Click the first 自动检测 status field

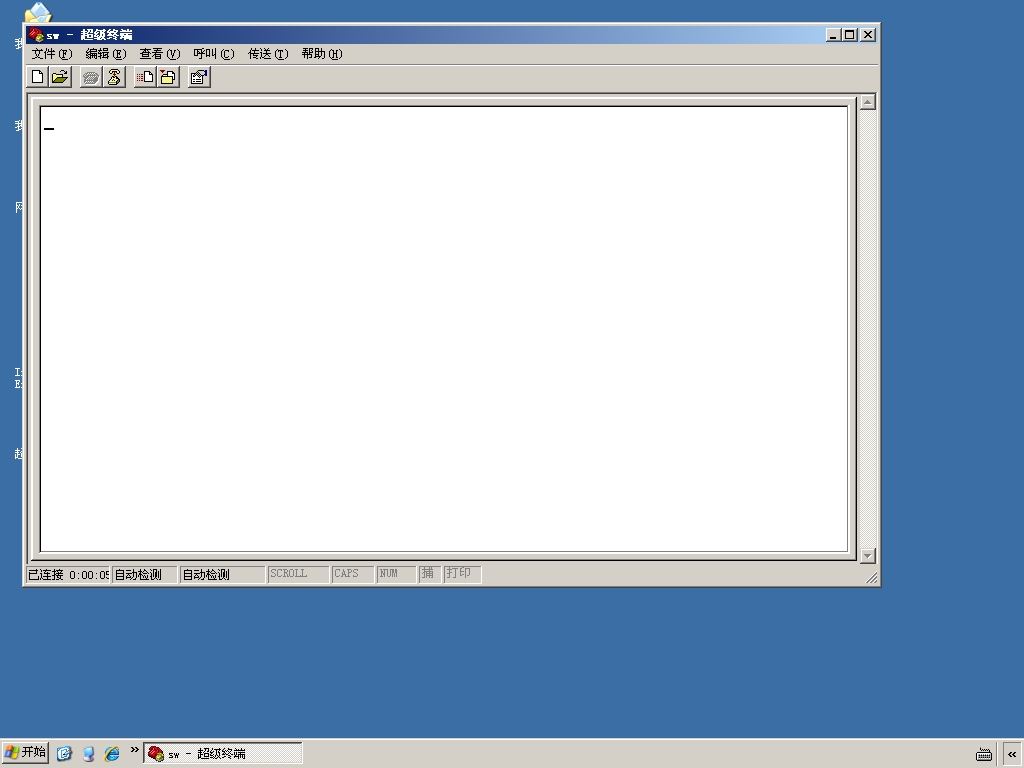point(144,575)
